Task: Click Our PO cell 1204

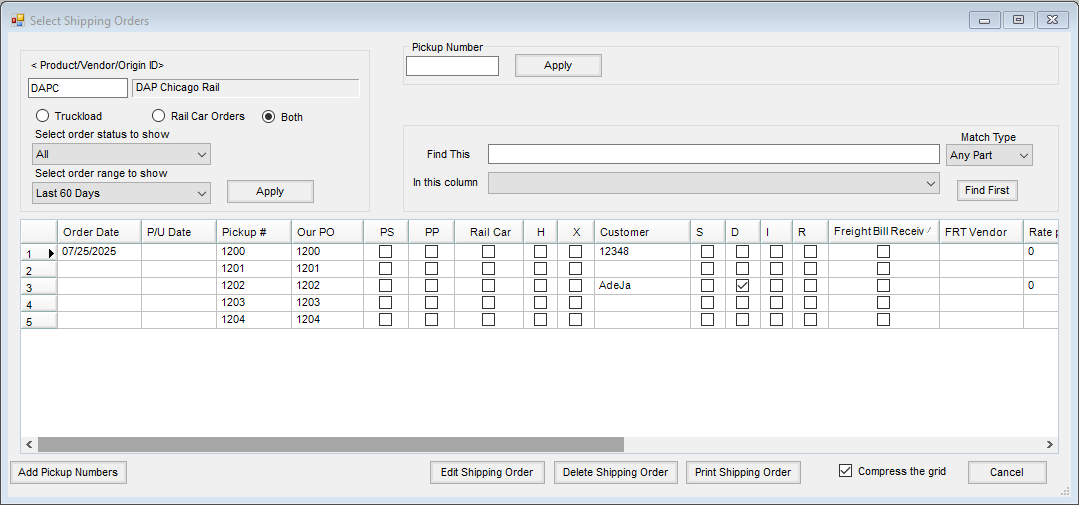Action: click(327, 319)
